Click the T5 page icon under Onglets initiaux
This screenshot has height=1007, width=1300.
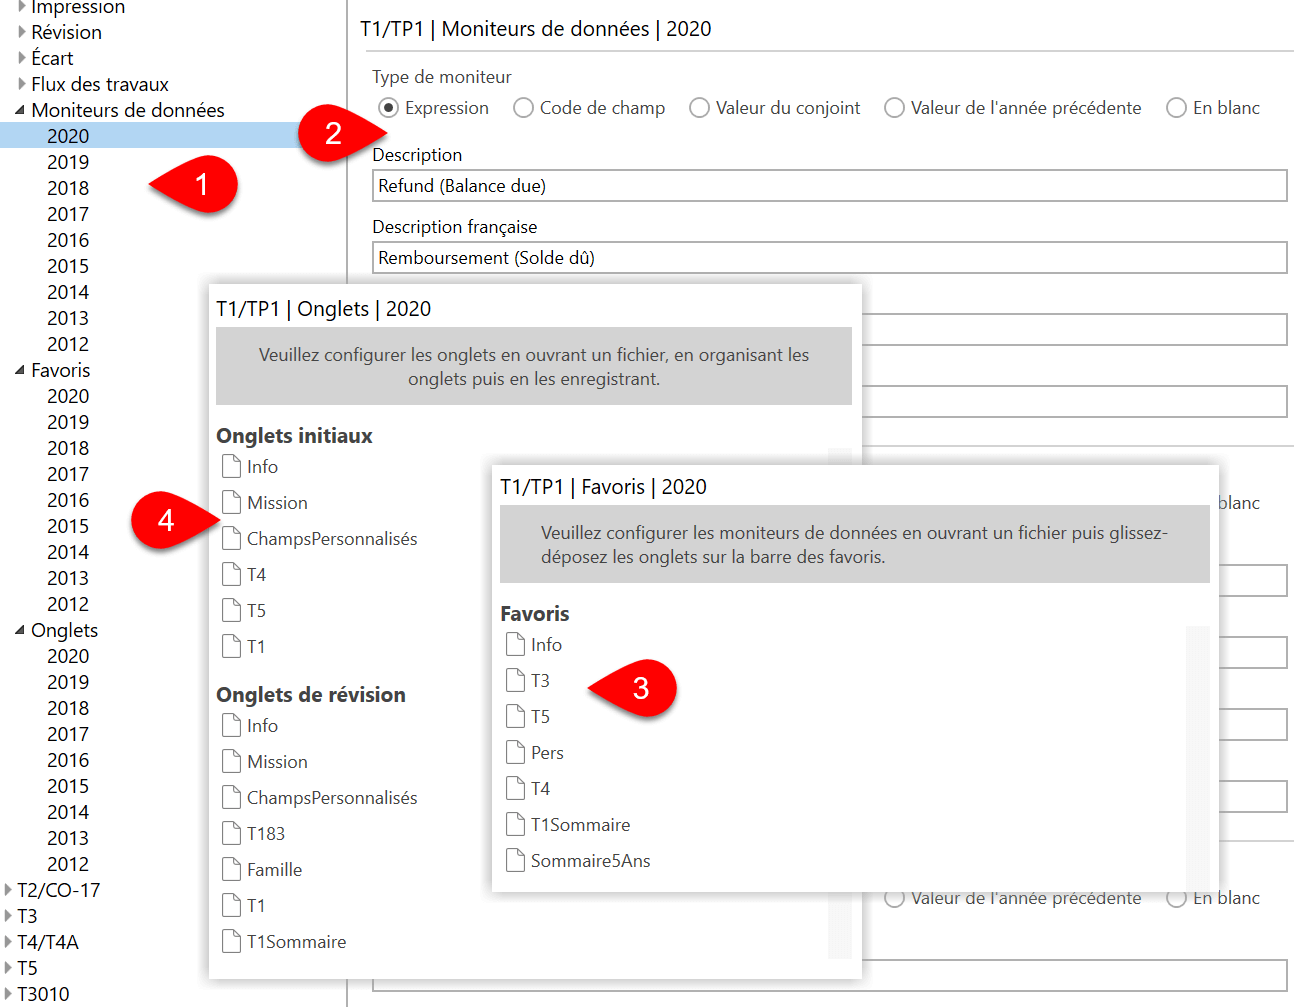231,611
